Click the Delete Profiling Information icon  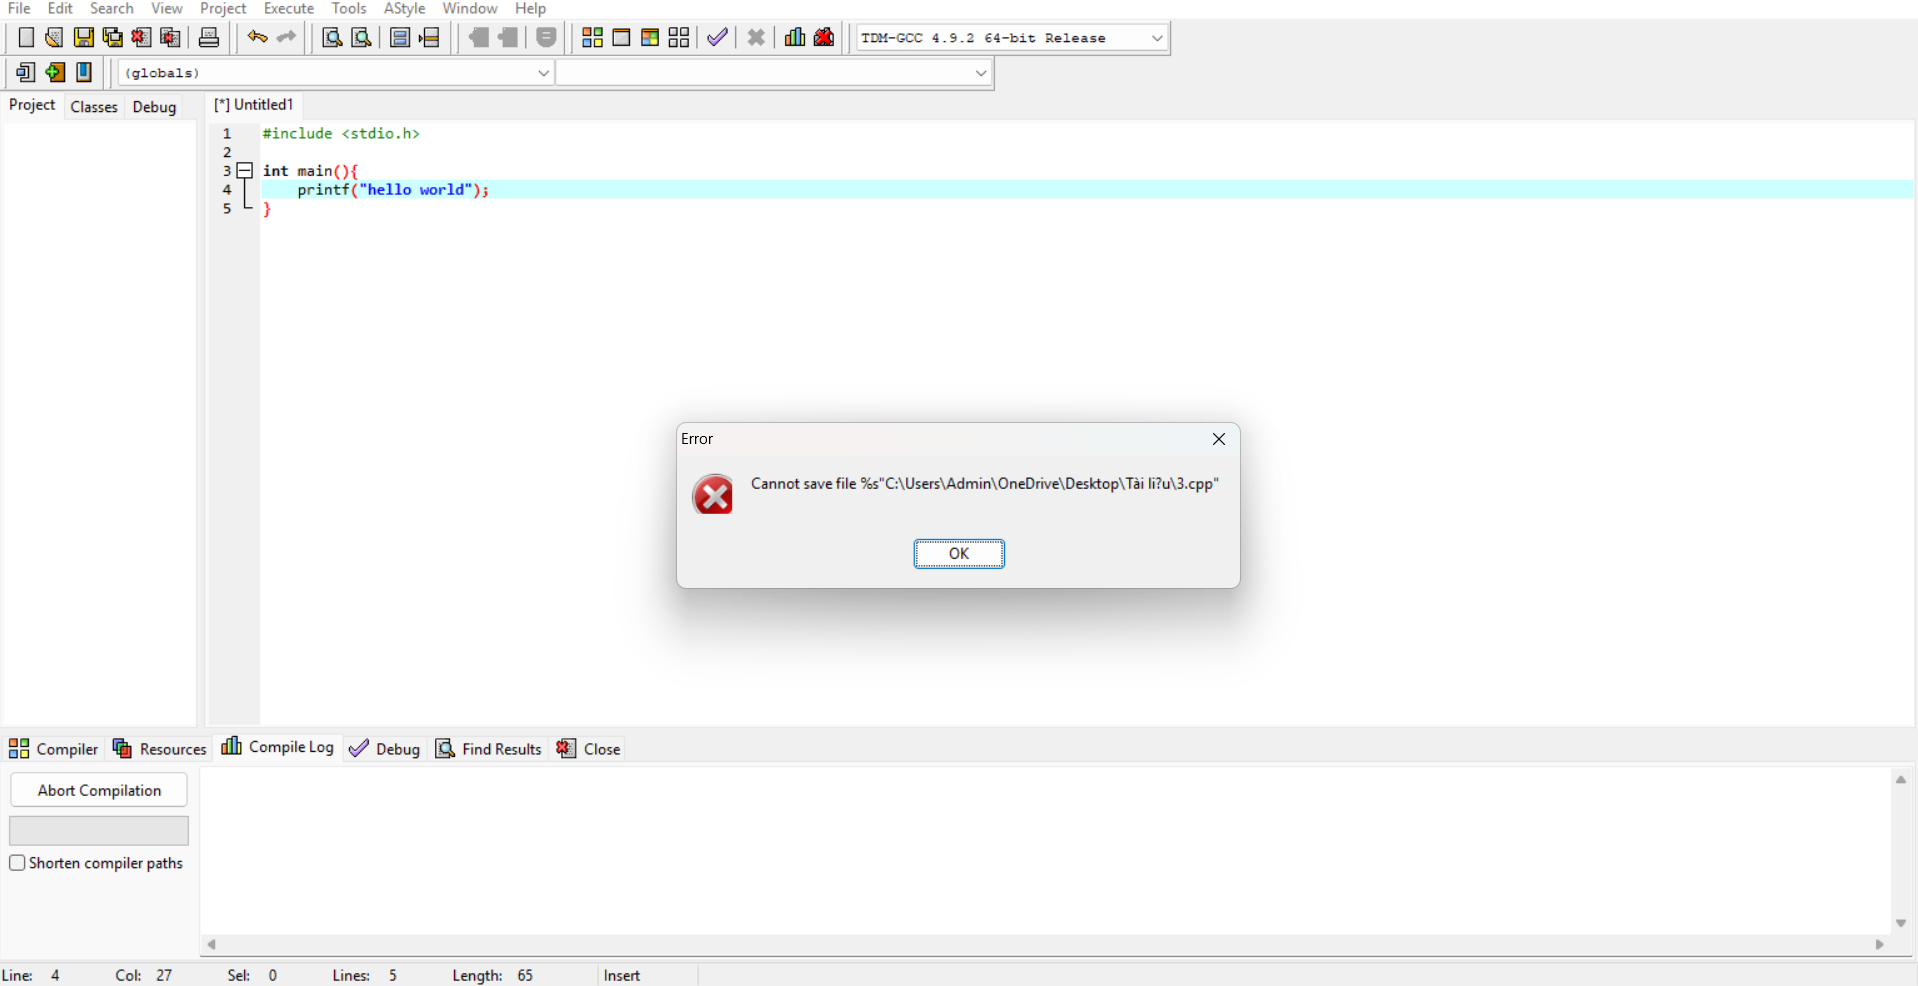[824, 38]
